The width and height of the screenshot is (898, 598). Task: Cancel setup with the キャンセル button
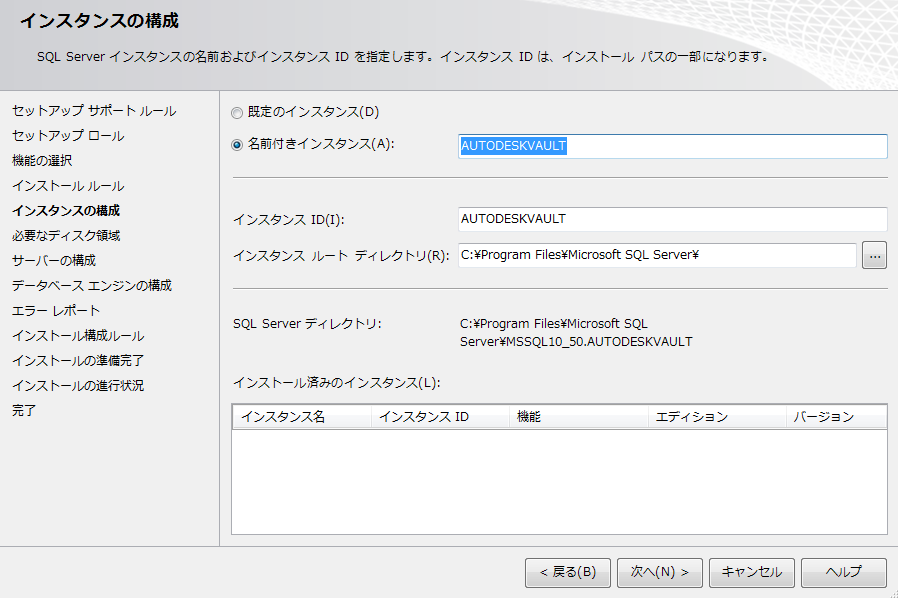[x=751, y=572]
